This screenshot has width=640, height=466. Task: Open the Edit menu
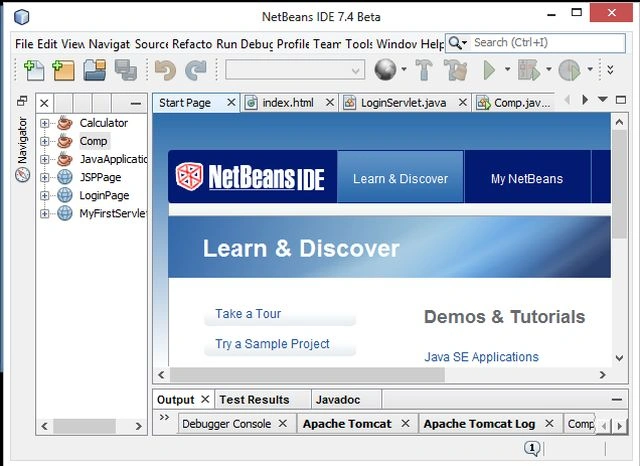coord(47,44)
